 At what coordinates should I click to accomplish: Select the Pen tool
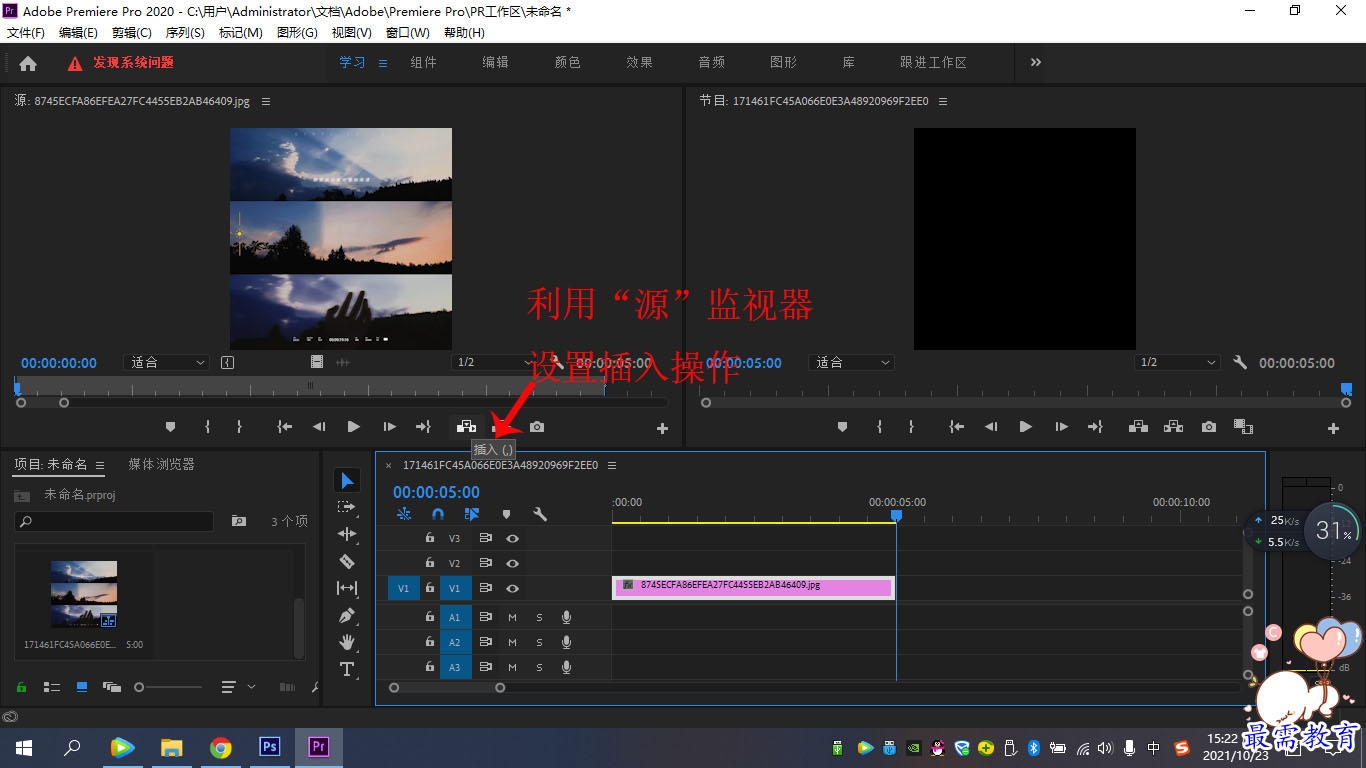347,615
